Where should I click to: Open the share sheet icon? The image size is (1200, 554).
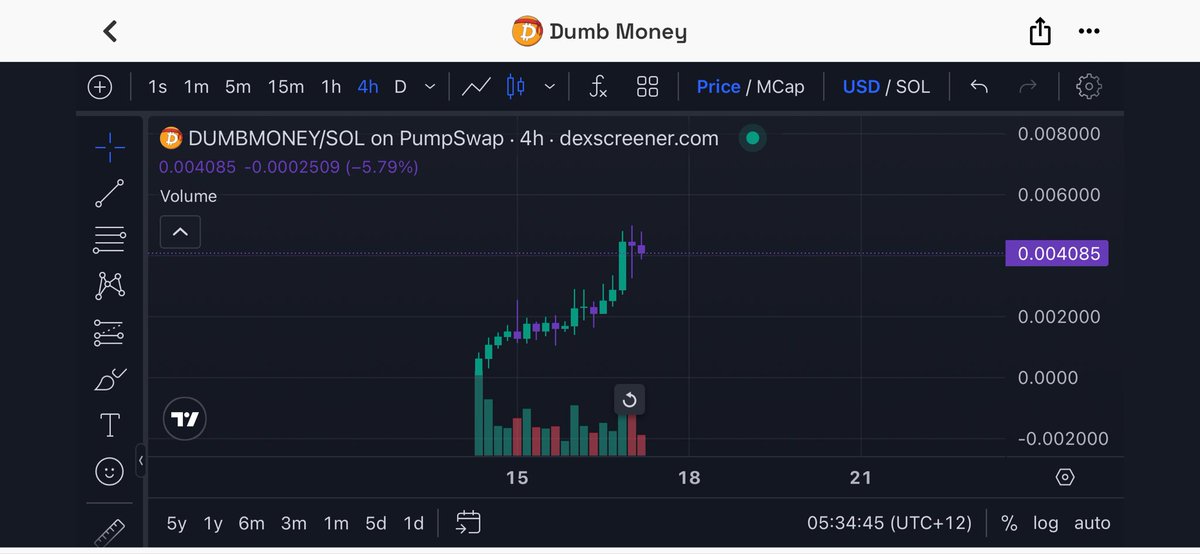[x=1040, y=32]
